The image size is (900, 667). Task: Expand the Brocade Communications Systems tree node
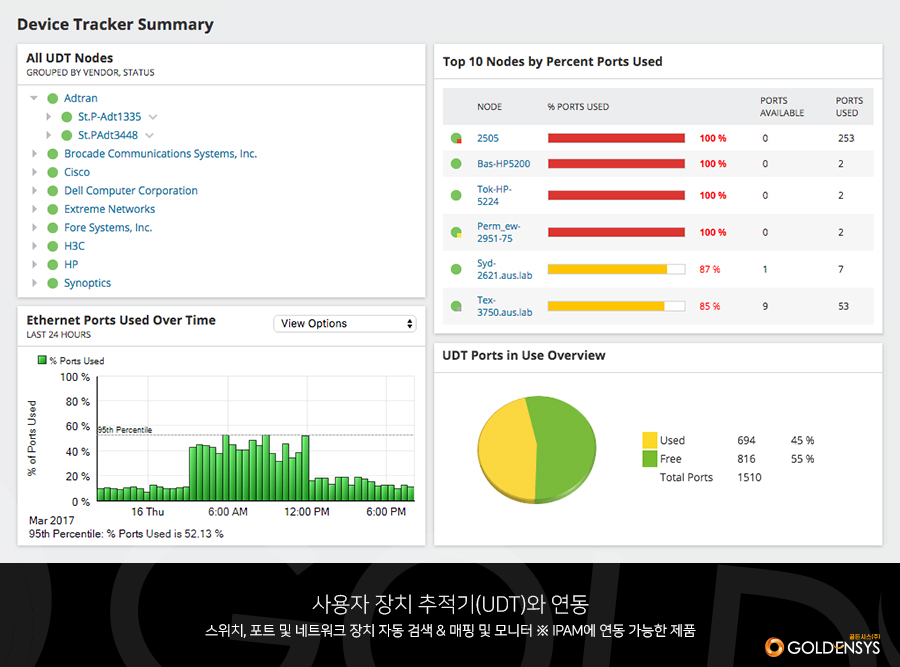tap(34, 154)
